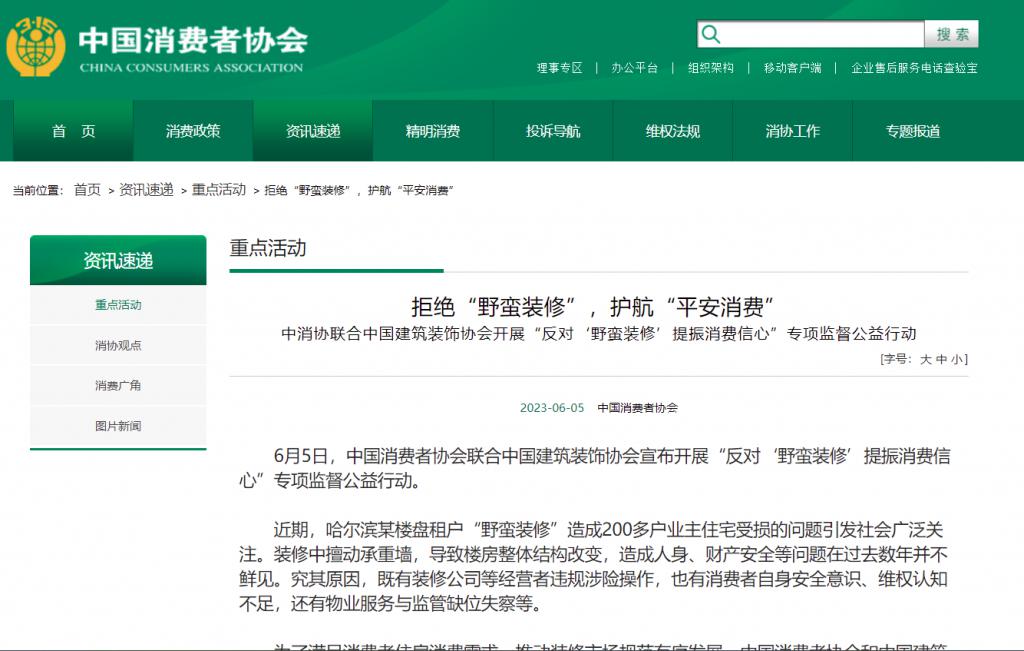Open the 维权法规 navigation tab
The width and height of the screenshot is (1024, 651).
pos(673,131)
